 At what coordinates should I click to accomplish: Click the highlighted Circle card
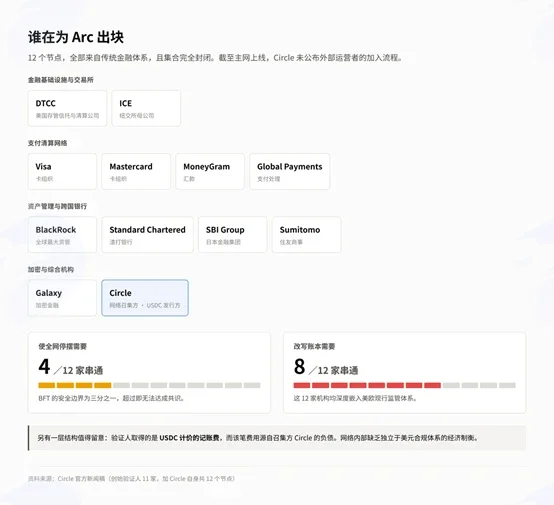145,298
